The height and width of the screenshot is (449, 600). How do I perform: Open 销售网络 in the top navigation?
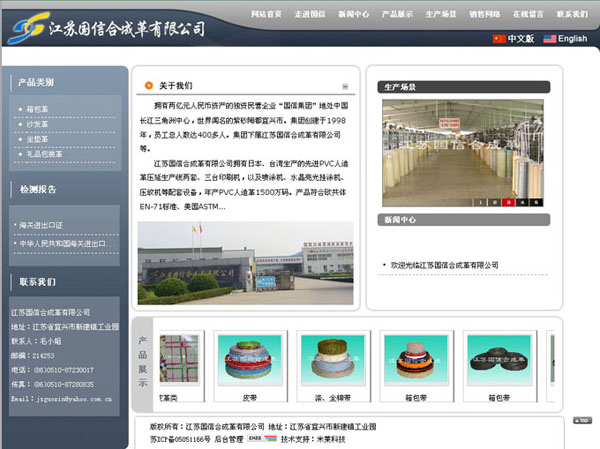(x=484, y=14)
